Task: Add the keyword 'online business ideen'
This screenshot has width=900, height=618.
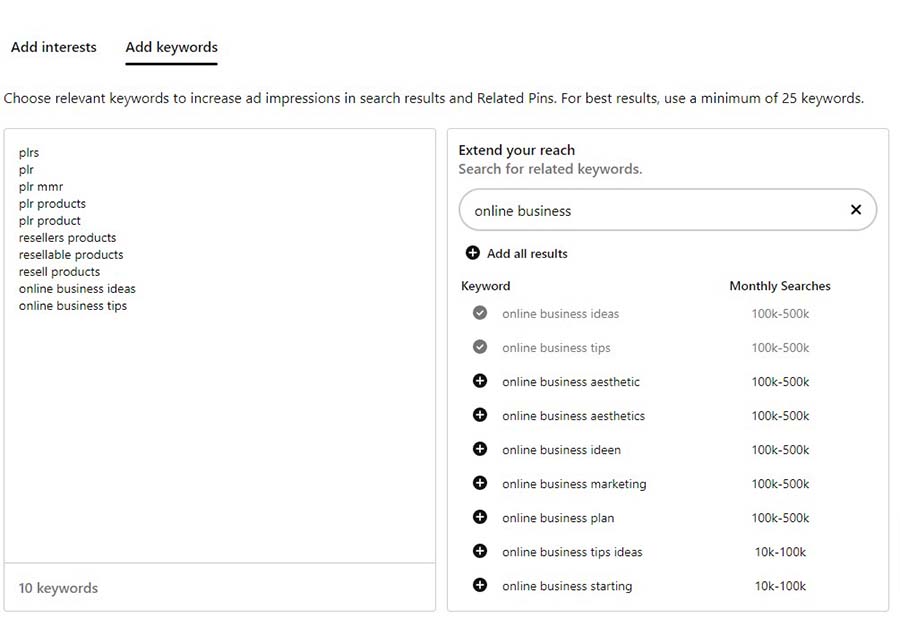Action: pos(480,450)
